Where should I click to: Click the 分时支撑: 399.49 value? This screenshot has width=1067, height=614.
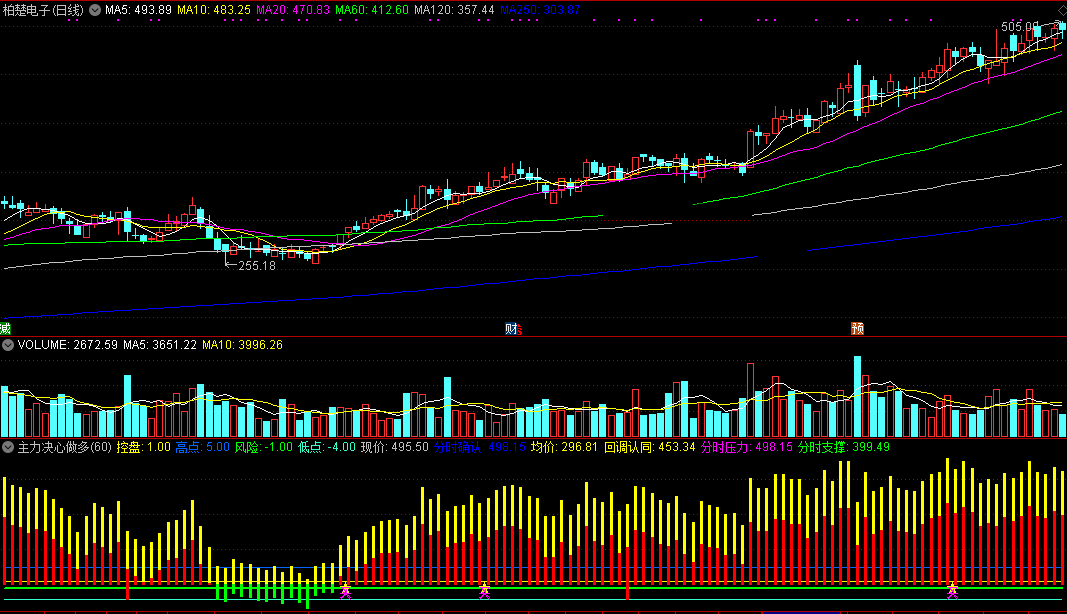tap(844, 447)
